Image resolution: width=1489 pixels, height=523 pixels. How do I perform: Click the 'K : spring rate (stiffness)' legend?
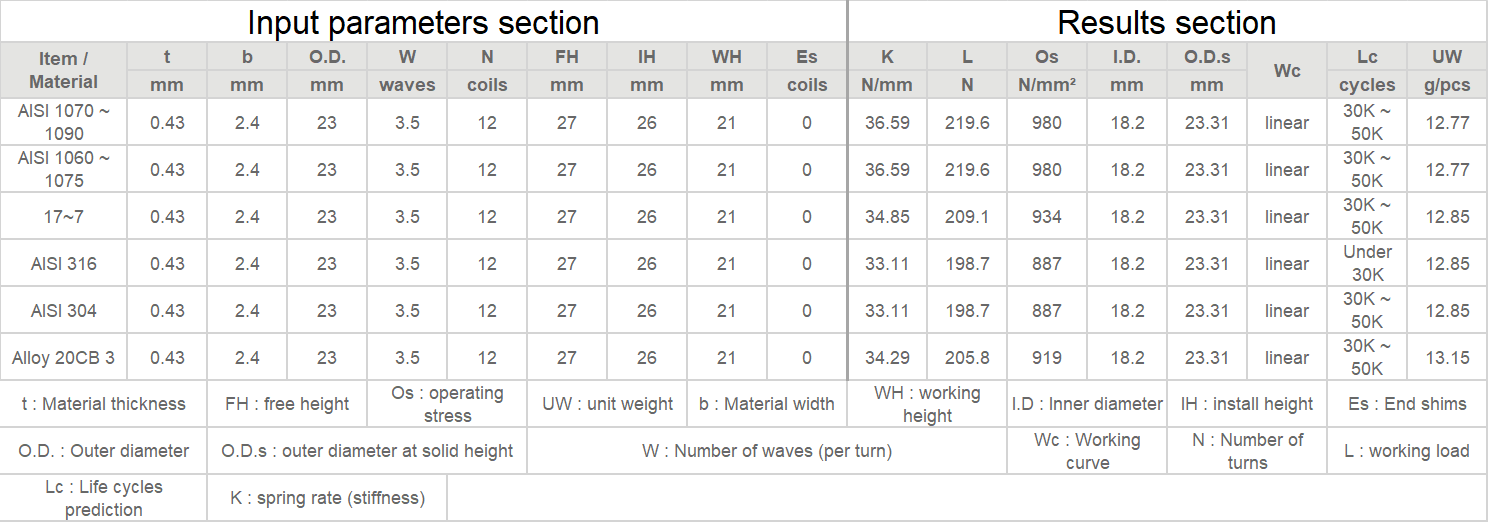[x=327, y=498]
